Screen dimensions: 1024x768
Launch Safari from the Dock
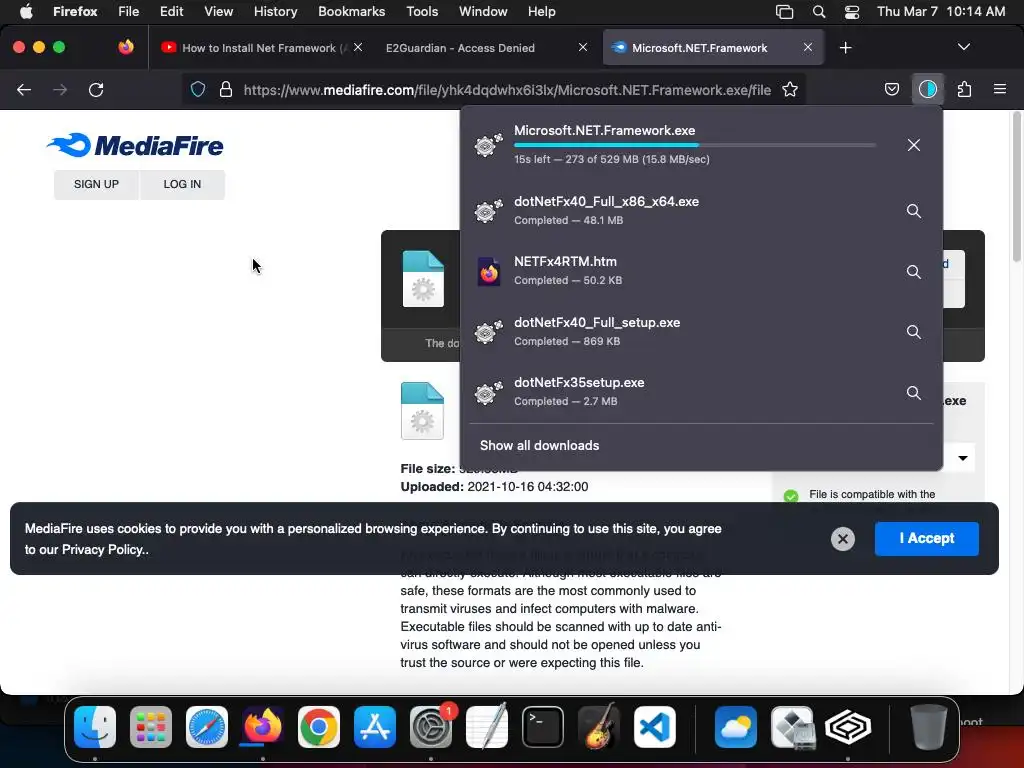coord(207,726)
